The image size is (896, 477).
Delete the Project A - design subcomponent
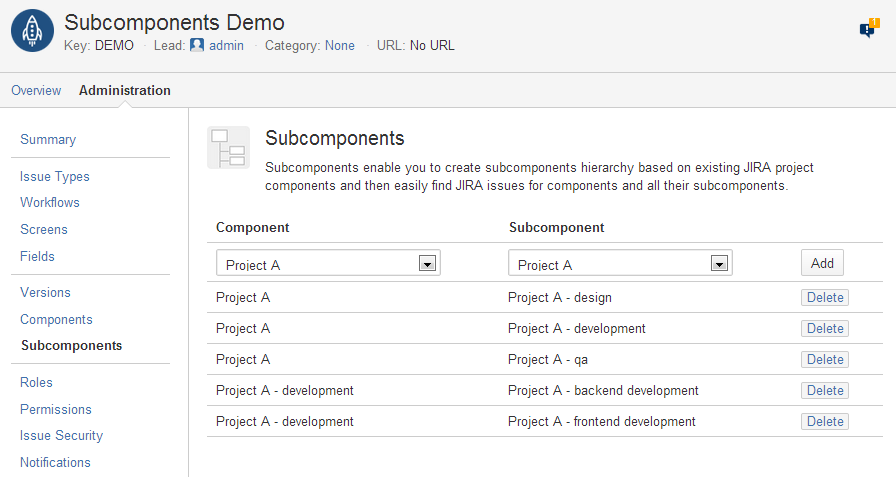825,297
